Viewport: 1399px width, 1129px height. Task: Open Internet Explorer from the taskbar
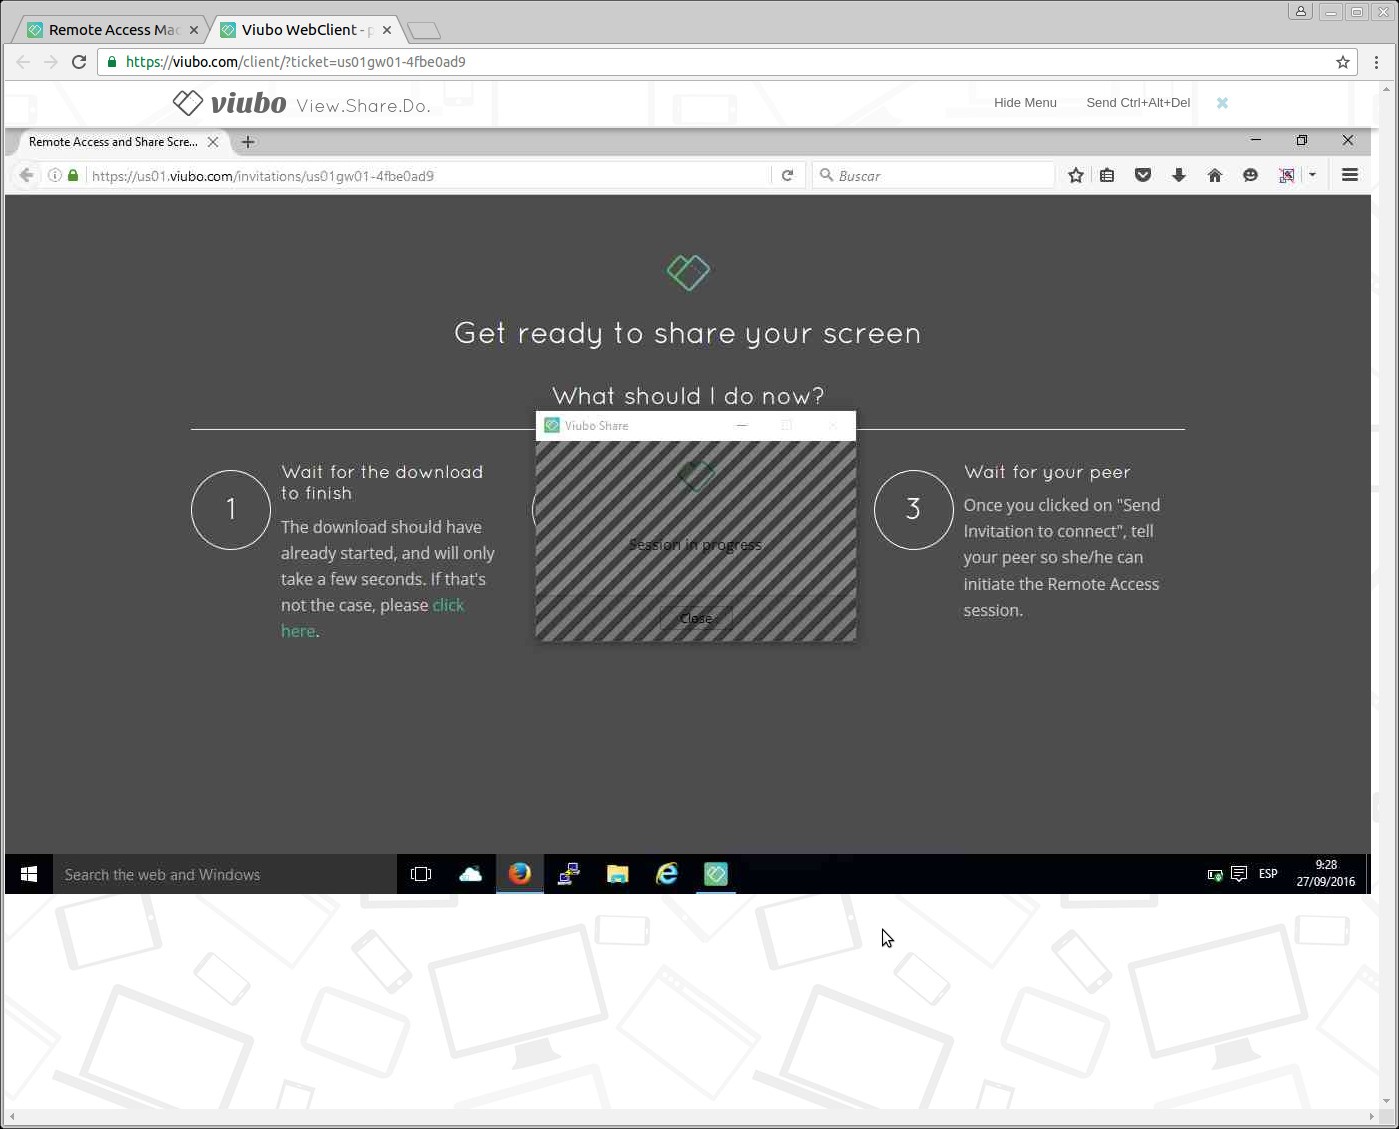666,873
